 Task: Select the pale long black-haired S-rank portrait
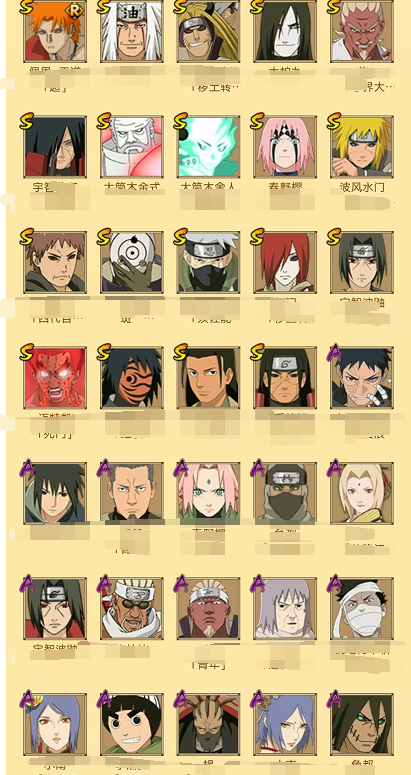[x=285, y=31]
